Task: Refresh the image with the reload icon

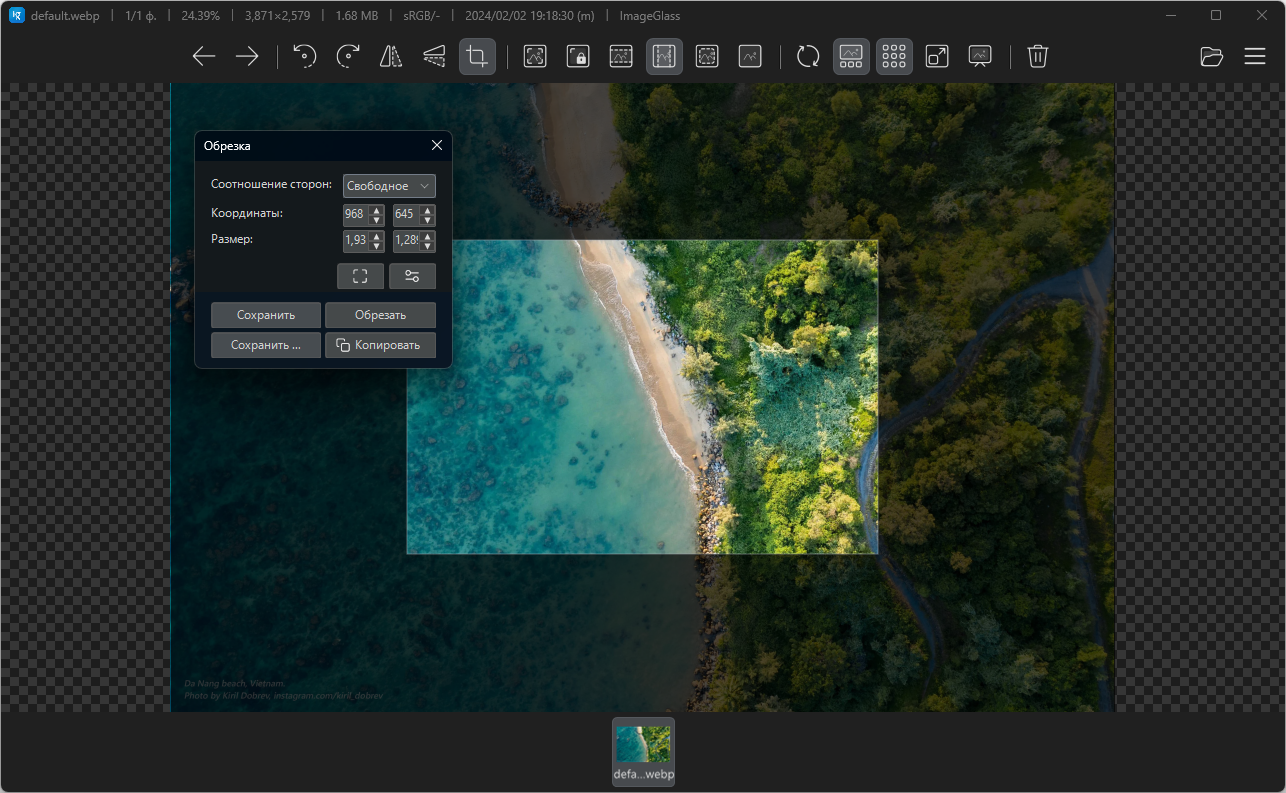Action: tap(808, 57)
